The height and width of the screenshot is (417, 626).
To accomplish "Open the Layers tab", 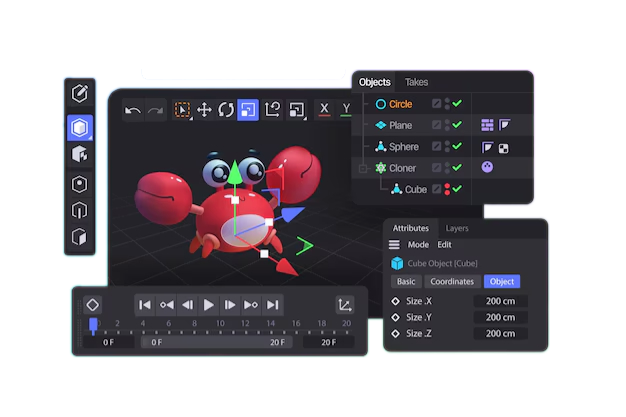I will 457,228.
